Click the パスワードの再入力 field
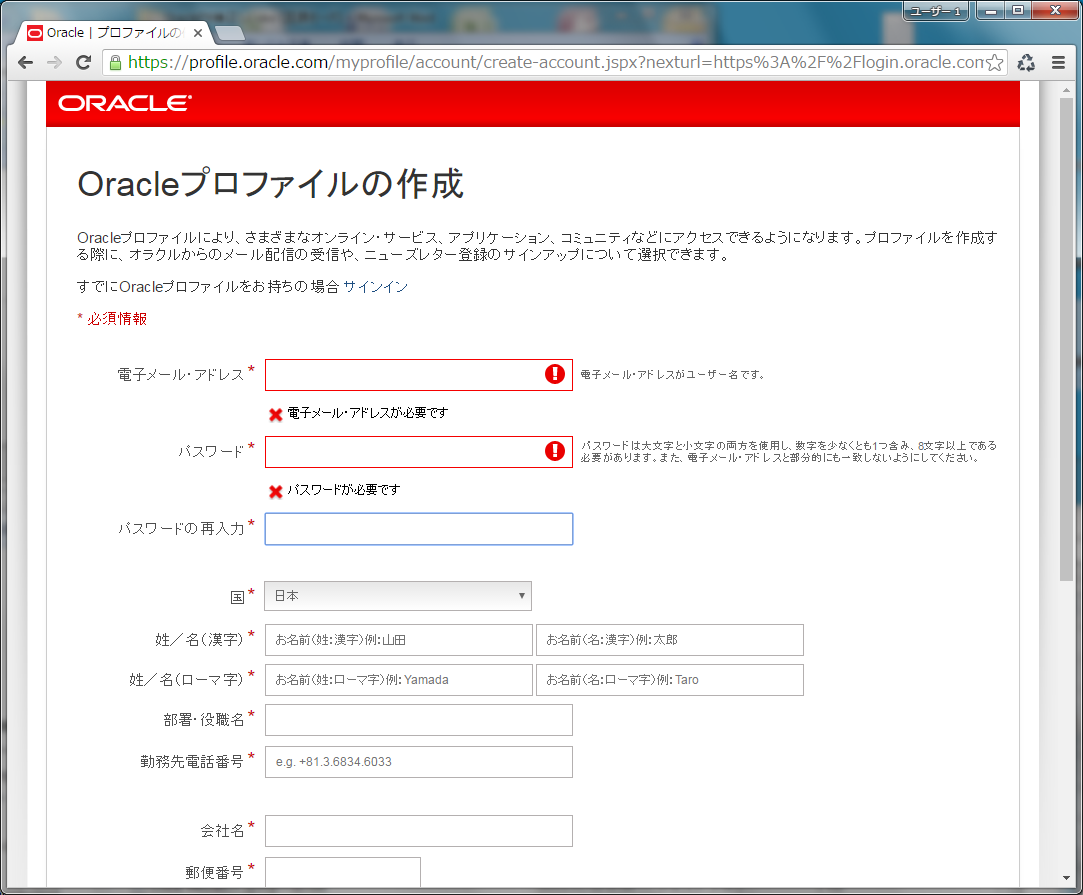This screenshot has width=1083, height=895. [x=419, y=529]
